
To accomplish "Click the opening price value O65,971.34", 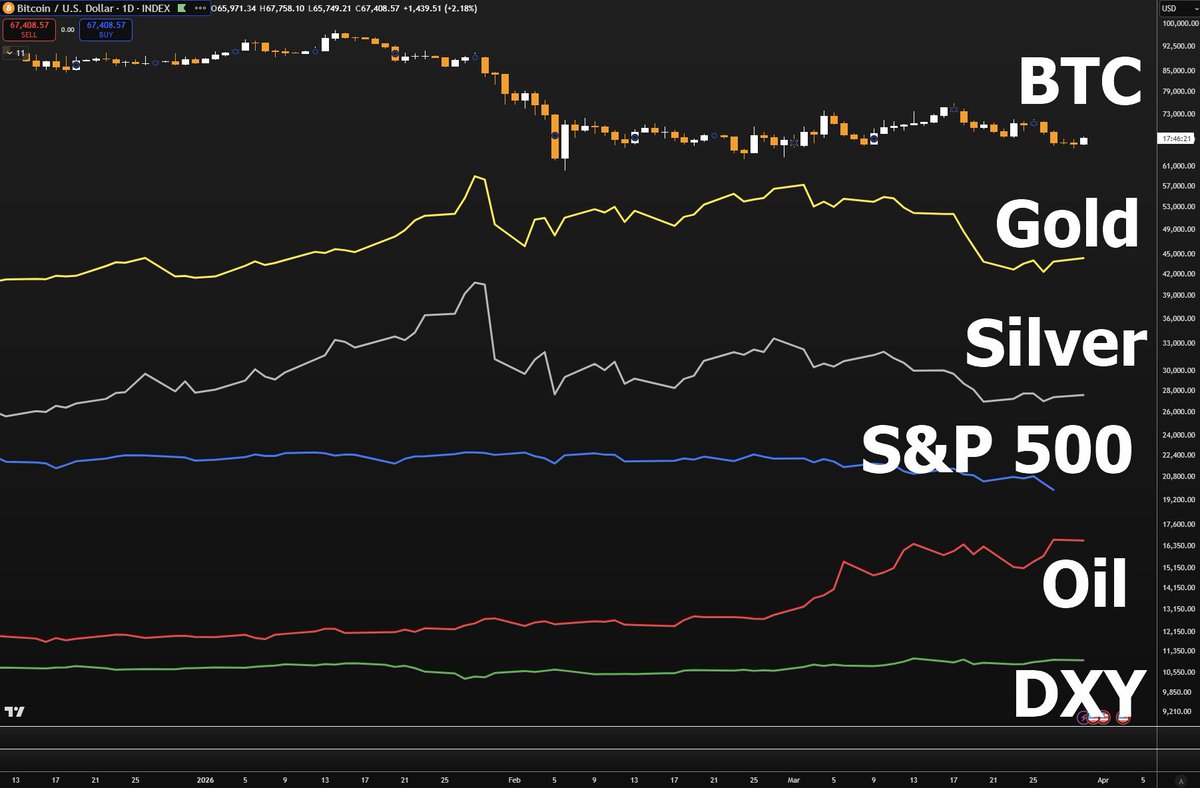I will (234, 8).
